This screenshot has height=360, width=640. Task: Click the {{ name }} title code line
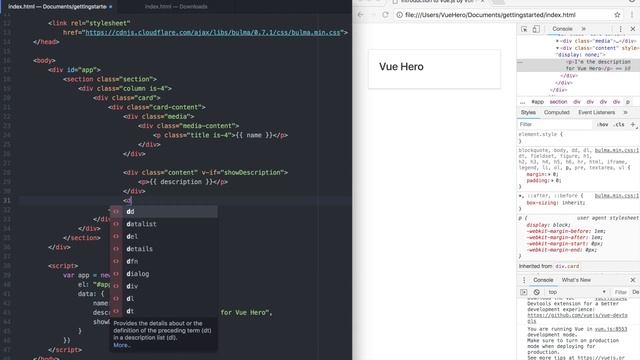tap(220, 135)
